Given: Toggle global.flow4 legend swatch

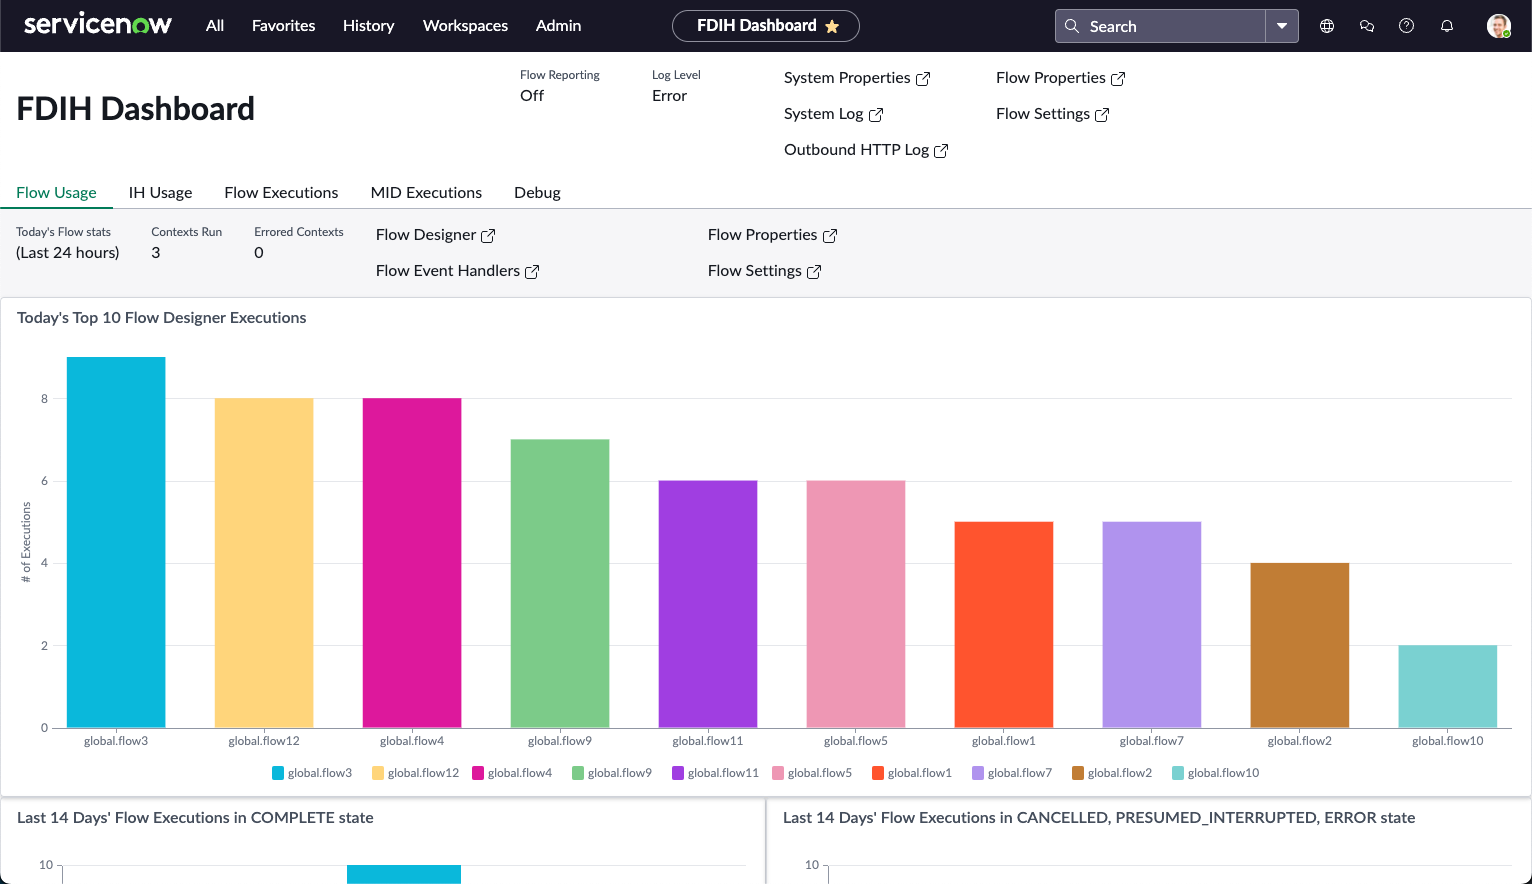Looking at the screenshot, I should click(478, 773).
